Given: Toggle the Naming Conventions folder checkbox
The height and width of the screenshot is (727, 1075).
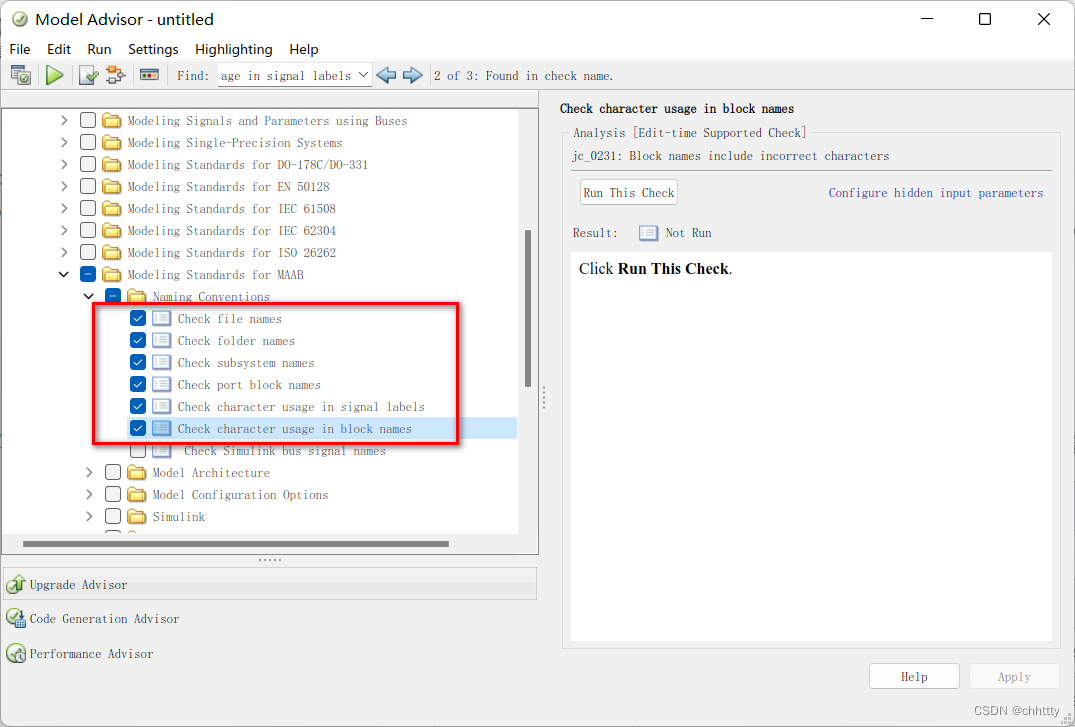Looking at the screenshot, I should [x=113, y=296].
